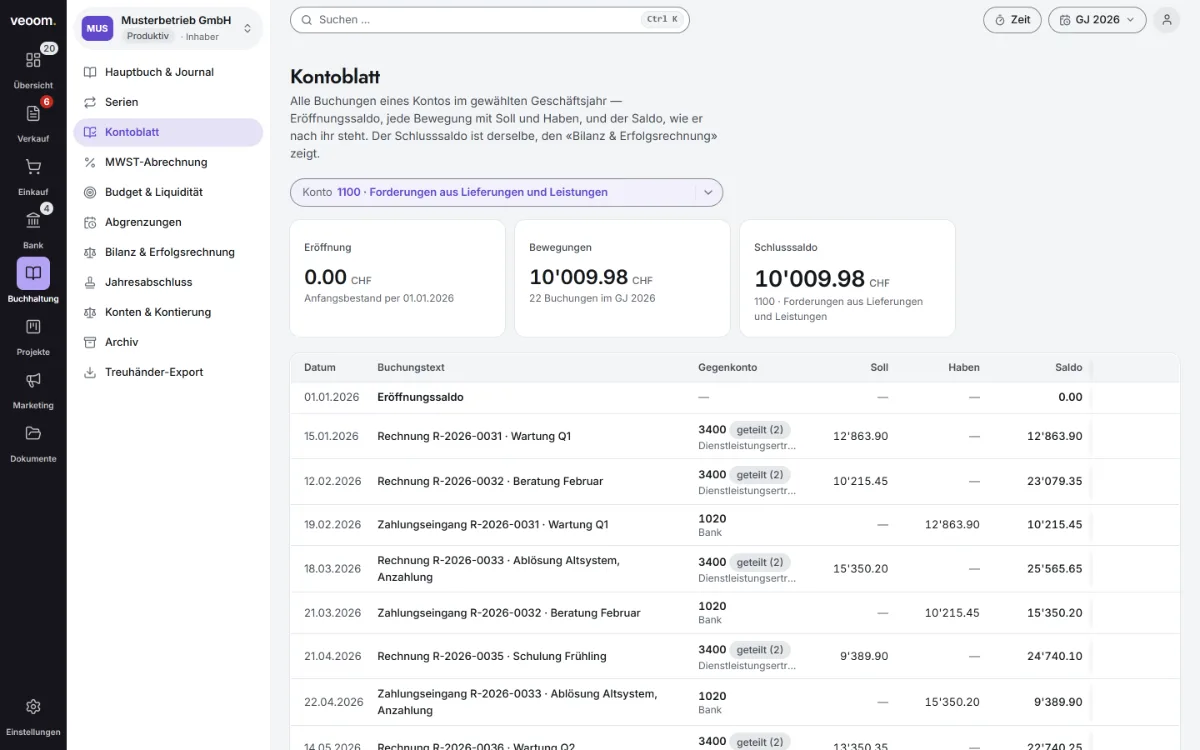Click the geteilt (2) badge for Beratung Februar invoice
This screenshot has height=750, width=1200.
(x=760, y=475)
